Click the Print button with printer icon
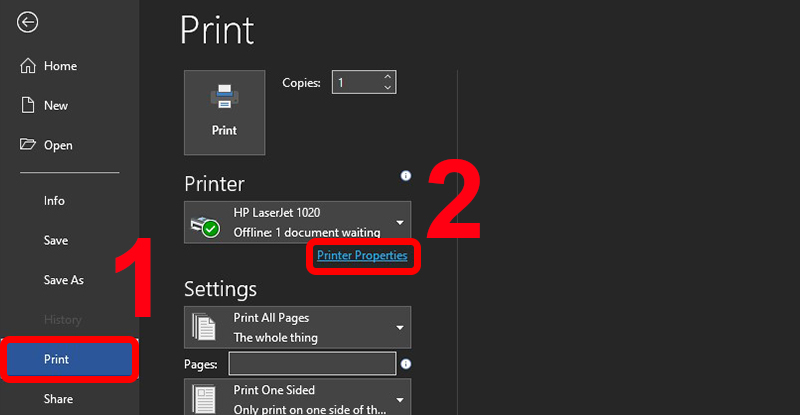Viewport: 800px width, 415px height. (224, 112)
